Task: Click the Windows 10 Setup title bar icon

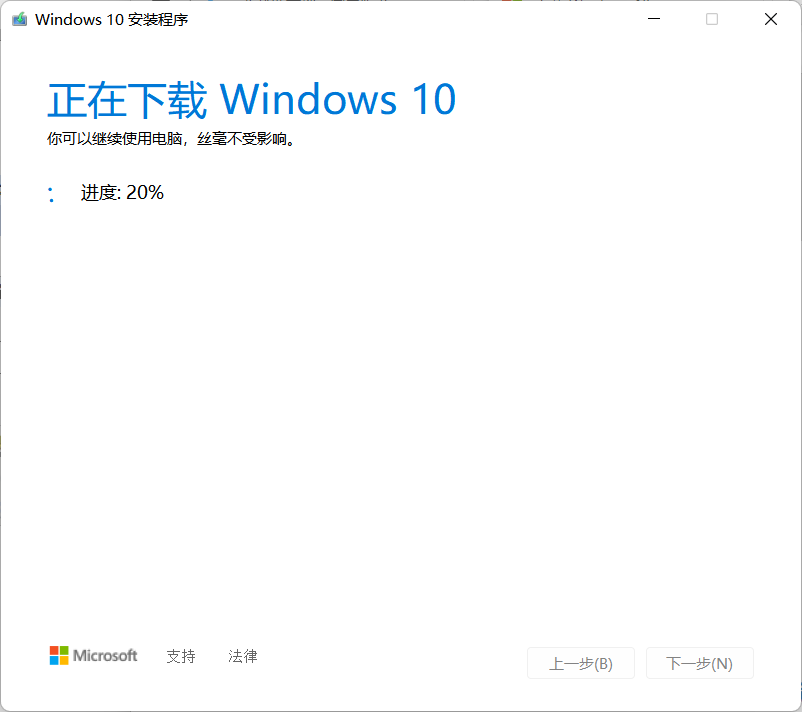Action: click(19, 19)
